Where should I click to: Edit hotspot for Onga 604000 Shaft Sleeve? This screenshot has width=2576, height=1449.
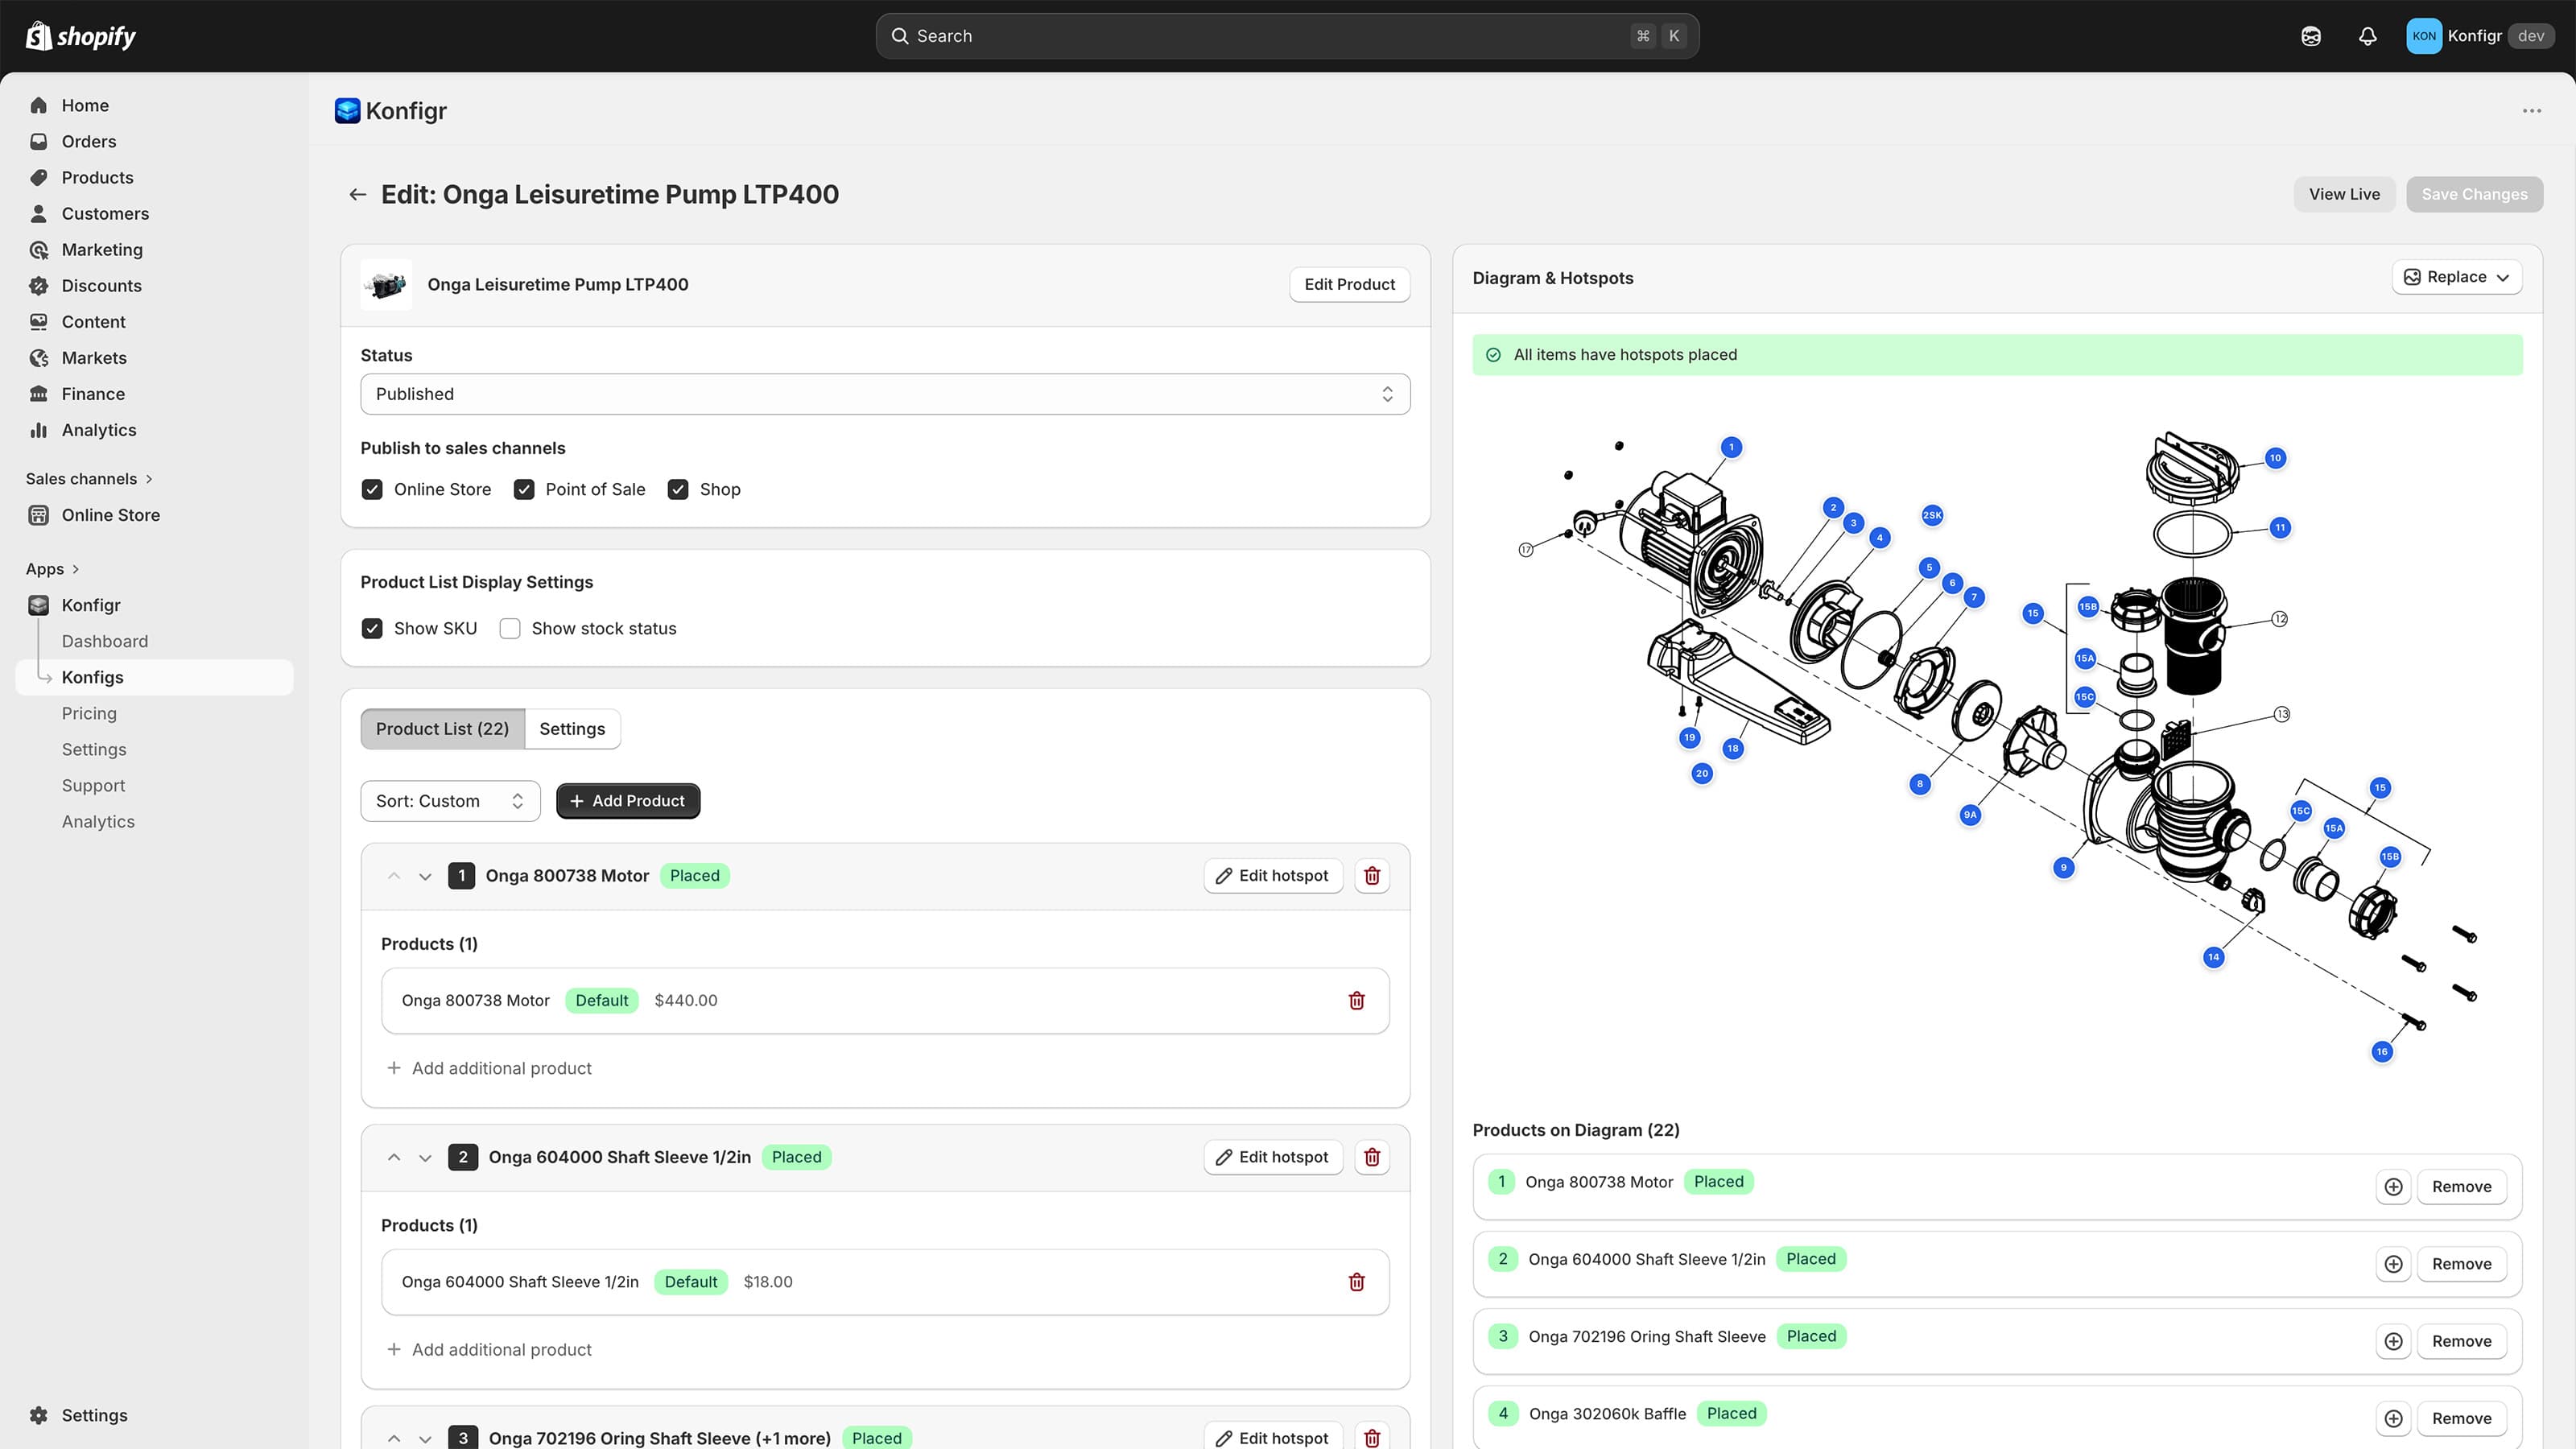[x=1273, y=1157]
